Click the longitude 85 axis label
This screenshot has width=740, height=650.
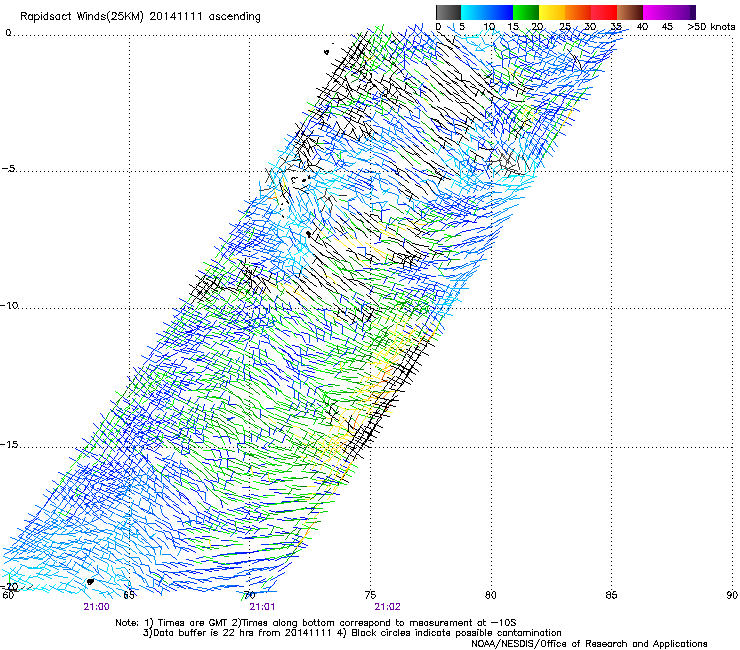[611, 595]
